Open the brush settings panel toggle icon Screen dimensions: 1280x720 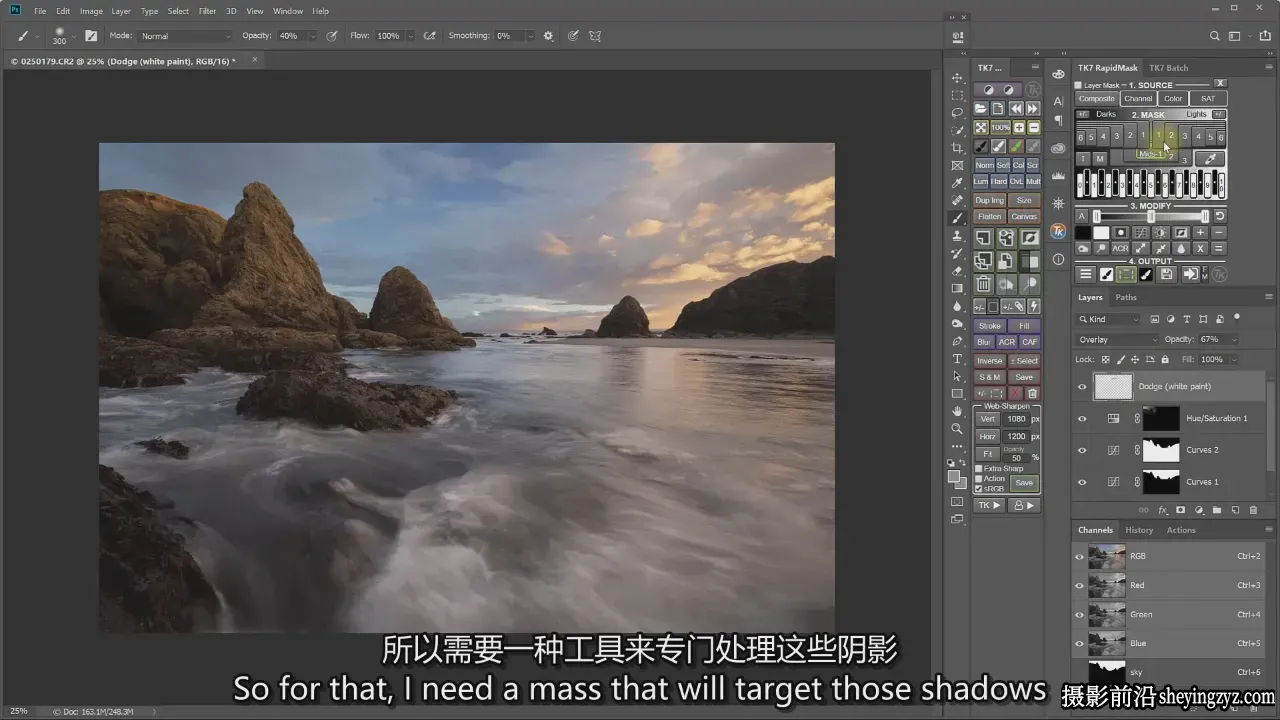tap(91, 36)
